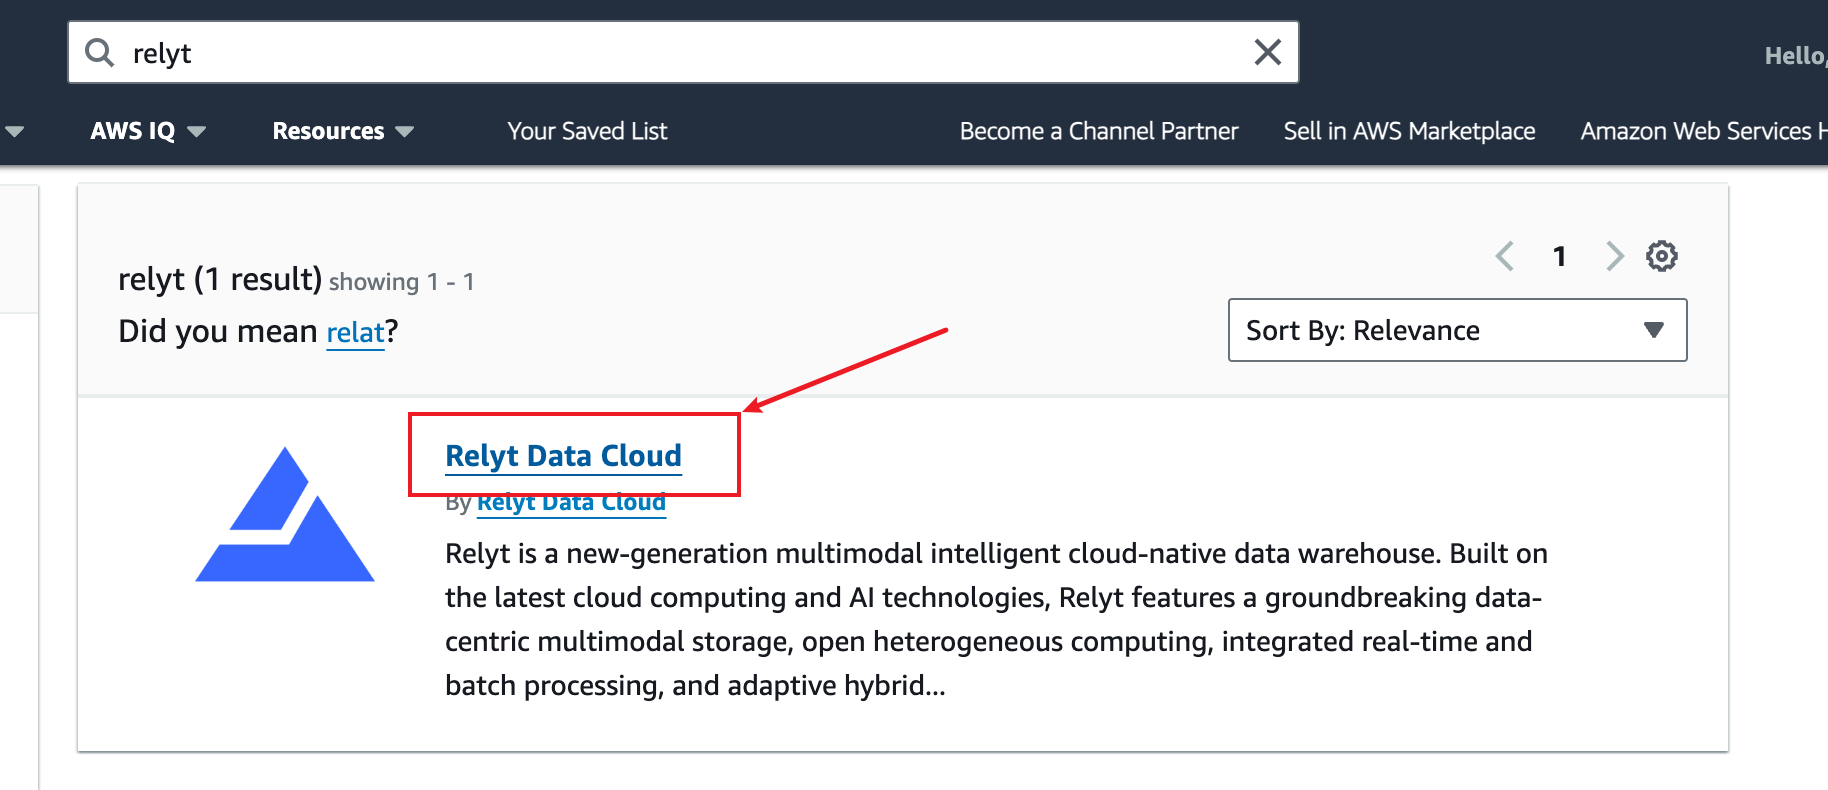This screenshot has height=790, width=1828.
Task: Open the Sort By: Relevance dropdown
Action: click(x=1457, y=330)
